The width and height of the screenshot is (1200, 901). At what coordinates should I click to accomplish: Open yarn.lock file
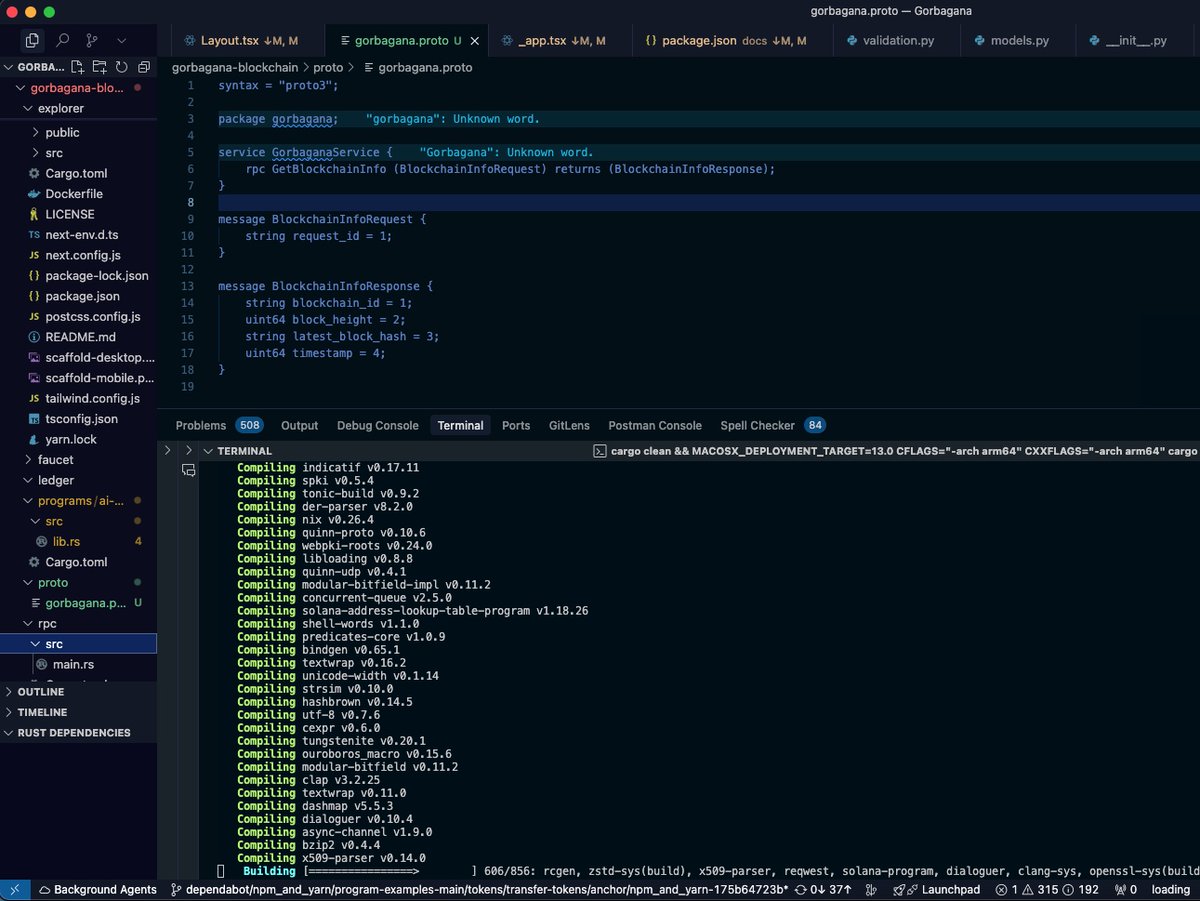[71, 439]
